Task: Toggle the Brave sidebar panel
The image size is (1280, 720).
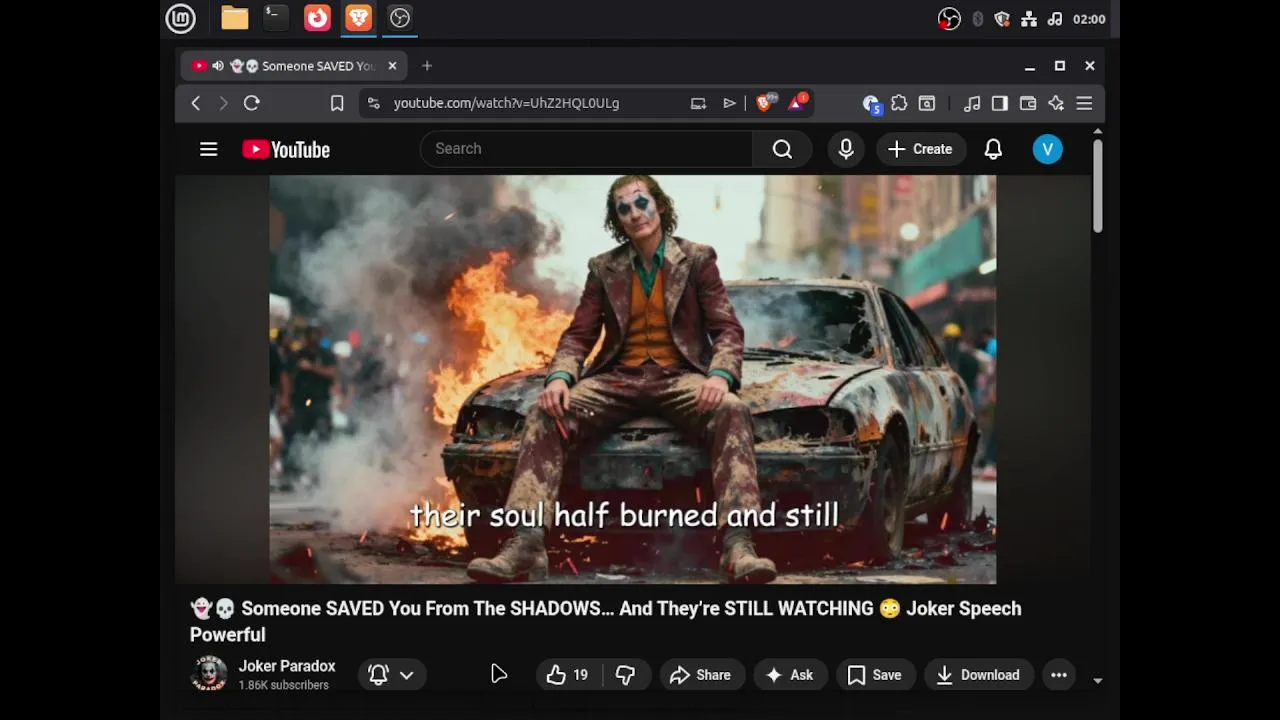Action: tap(1000, 103)
